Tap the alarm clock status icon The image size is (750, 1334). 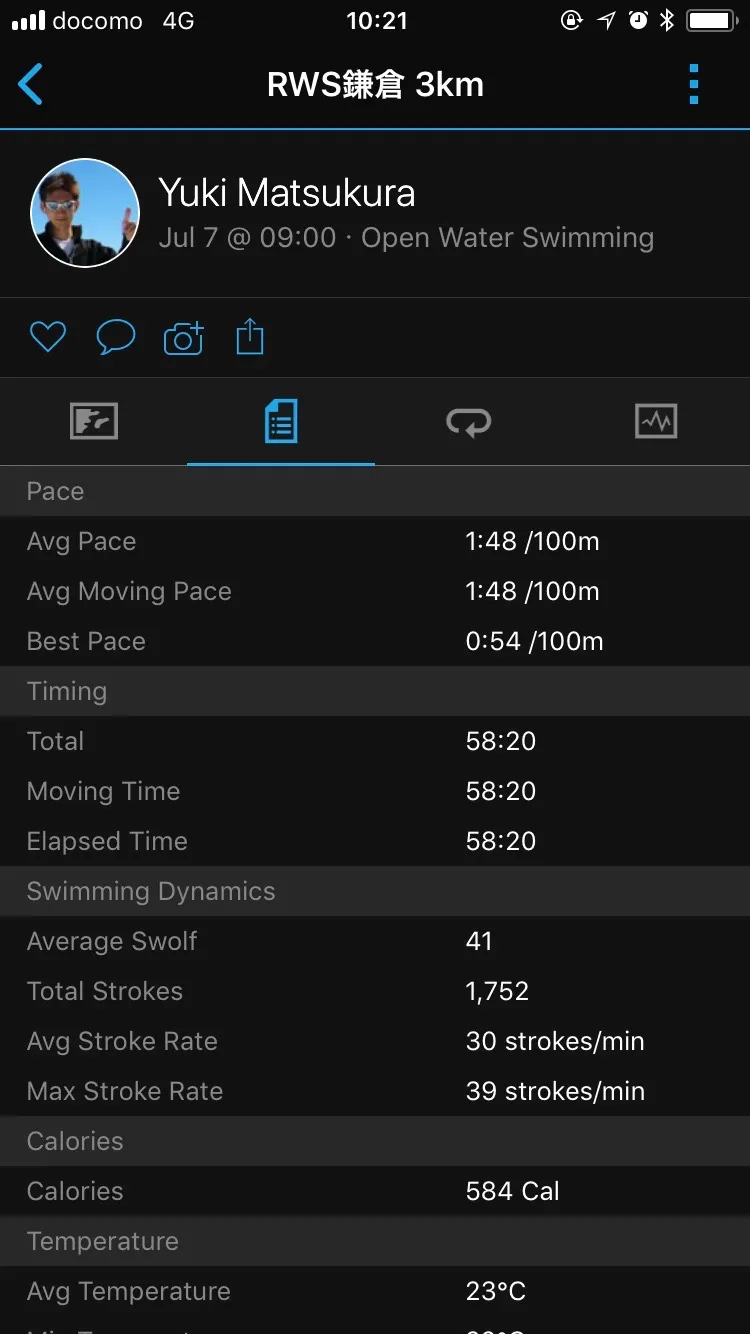click(x=638, y=21)
